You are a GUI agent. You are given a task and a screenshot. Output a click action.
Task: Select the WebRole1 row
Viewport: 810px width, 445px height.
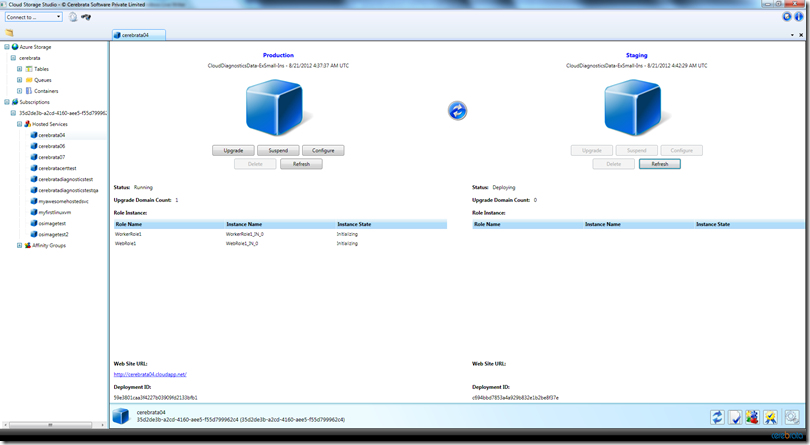pos(280,243)
